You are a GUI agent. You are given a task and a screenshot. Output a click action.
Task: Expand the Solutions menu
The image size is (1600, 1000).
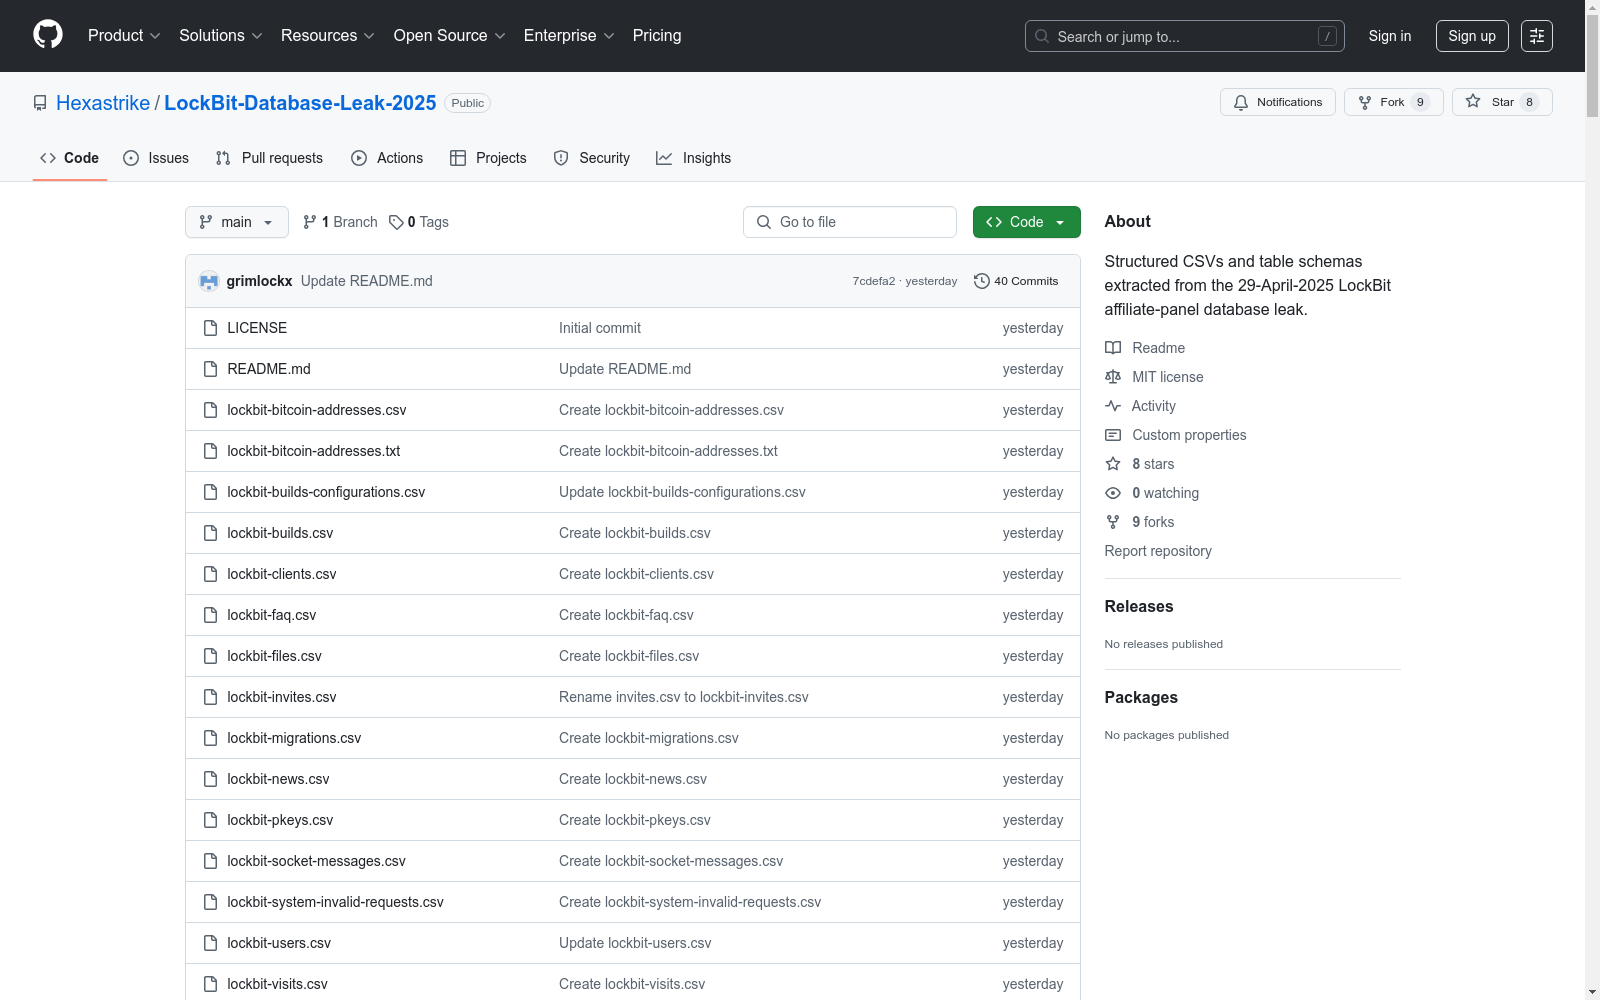click(221, 36)
